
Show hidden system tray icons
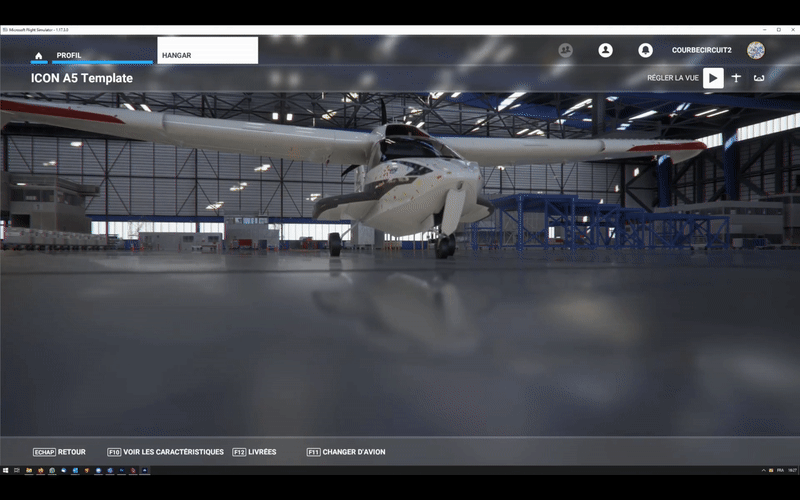point(763,470)
